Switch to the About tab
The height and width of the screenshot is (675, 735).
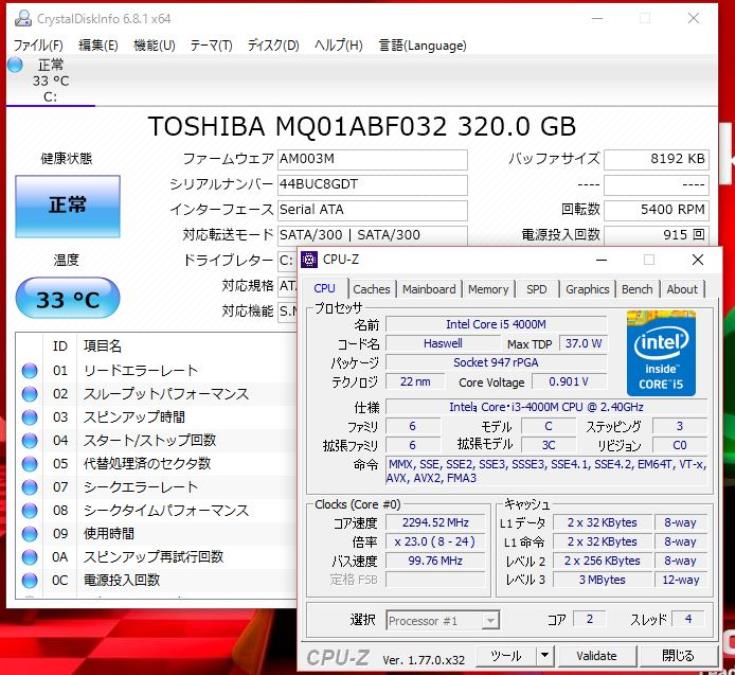click(682, 289)
